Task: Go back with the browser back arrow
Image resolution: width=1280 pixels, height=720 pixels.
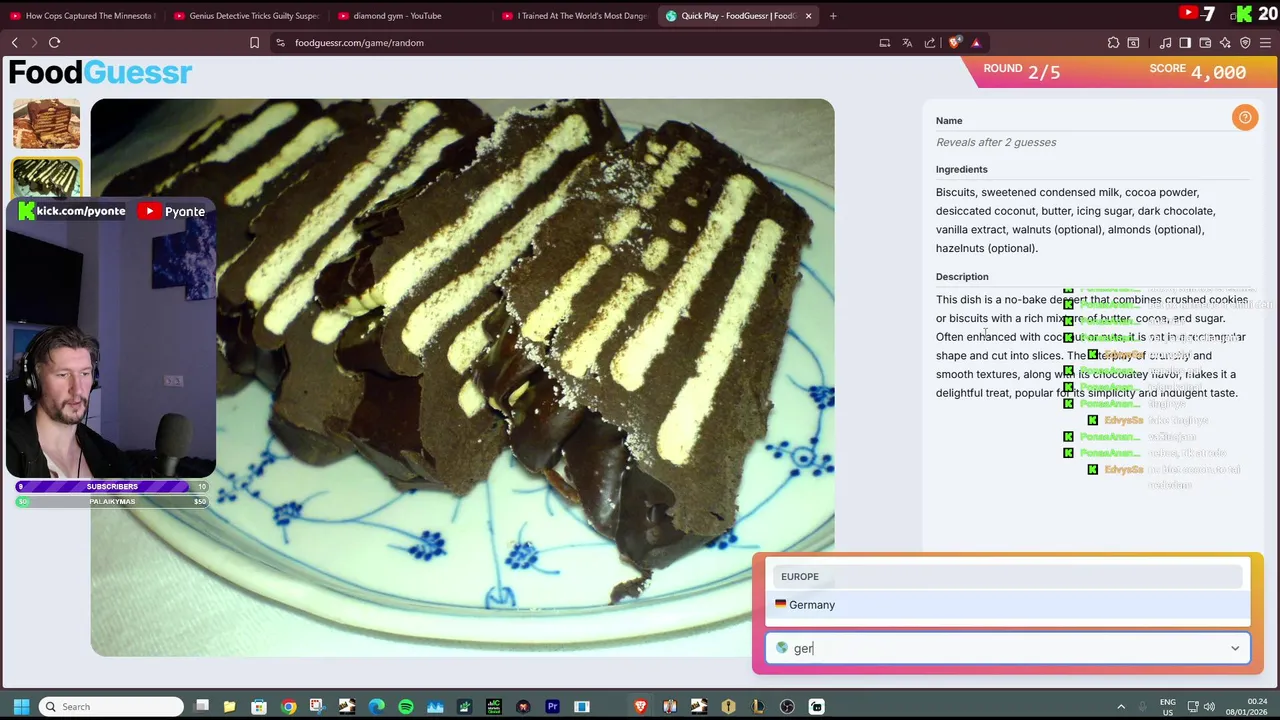Action: [15, 43]
